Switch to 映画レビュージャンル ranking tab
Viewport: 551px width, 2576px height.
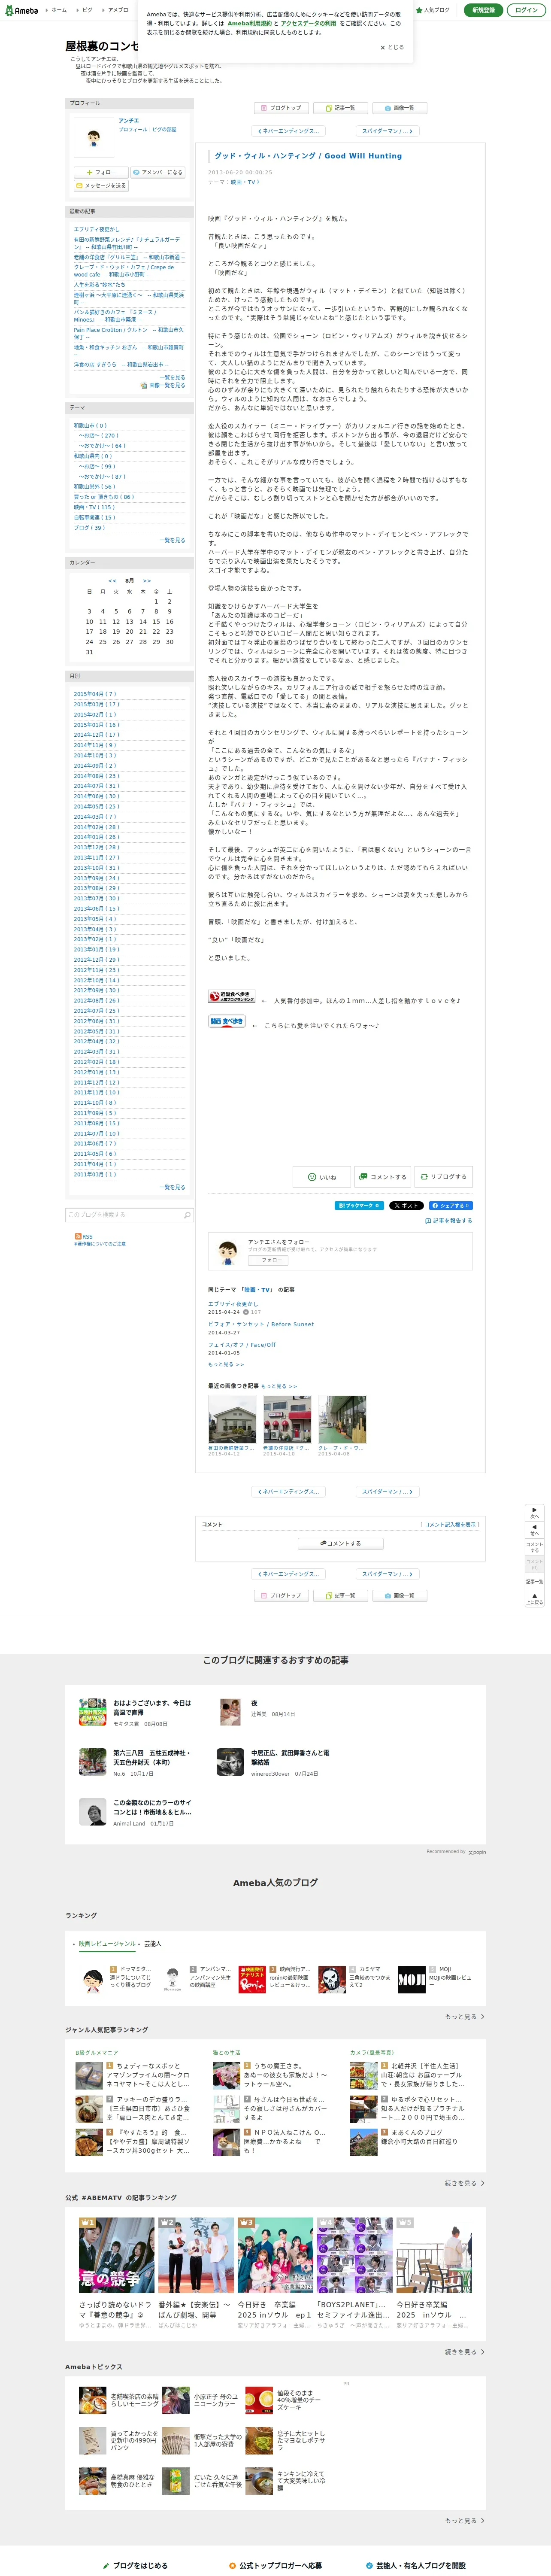[107, 1943]
